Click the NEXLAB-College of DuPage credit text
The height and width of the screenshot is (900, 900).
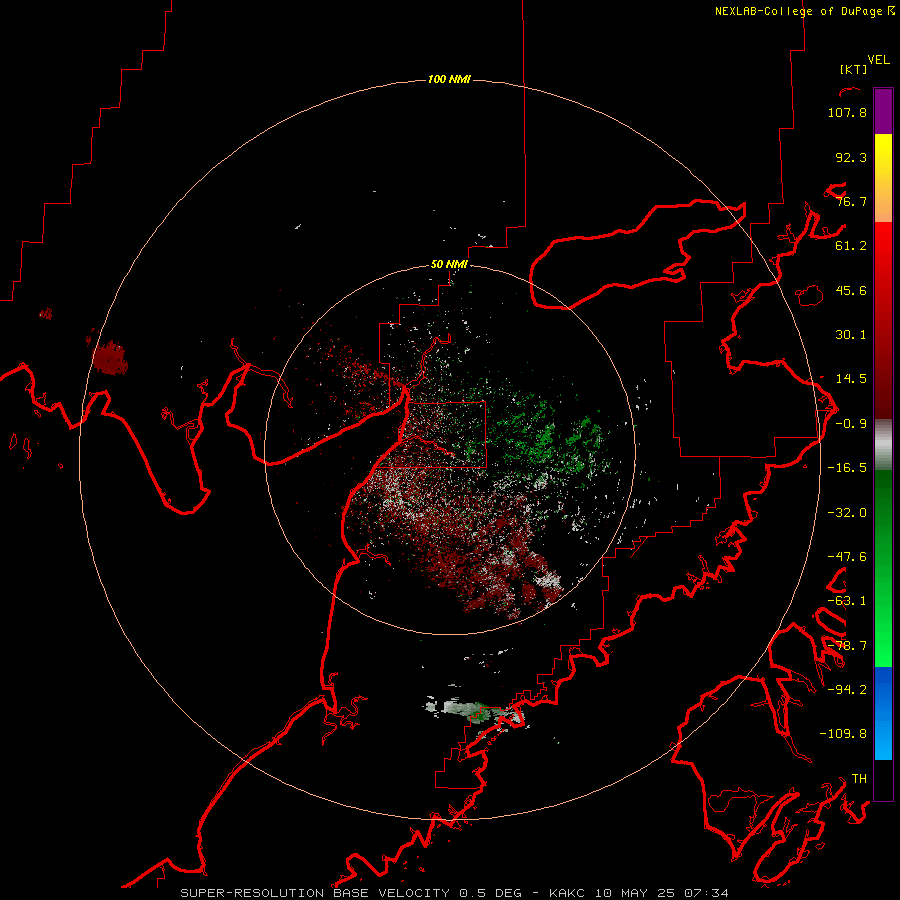pos(804,11)
